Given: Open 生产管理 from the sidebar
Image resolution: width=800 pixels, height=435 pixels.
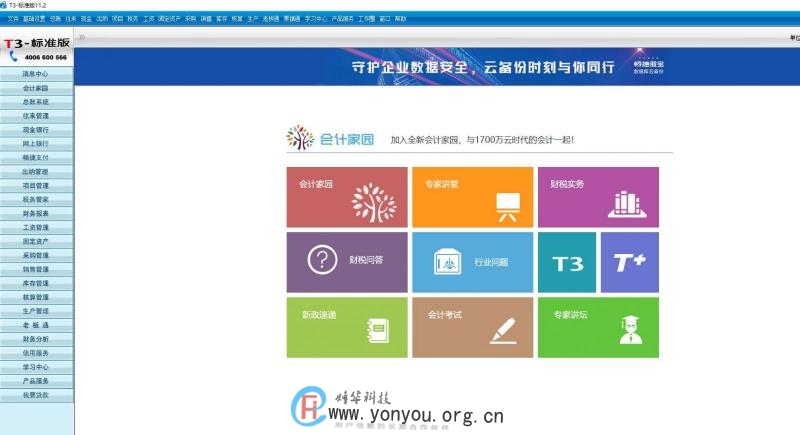Looking at the screenshot, I should pos(36,311).
